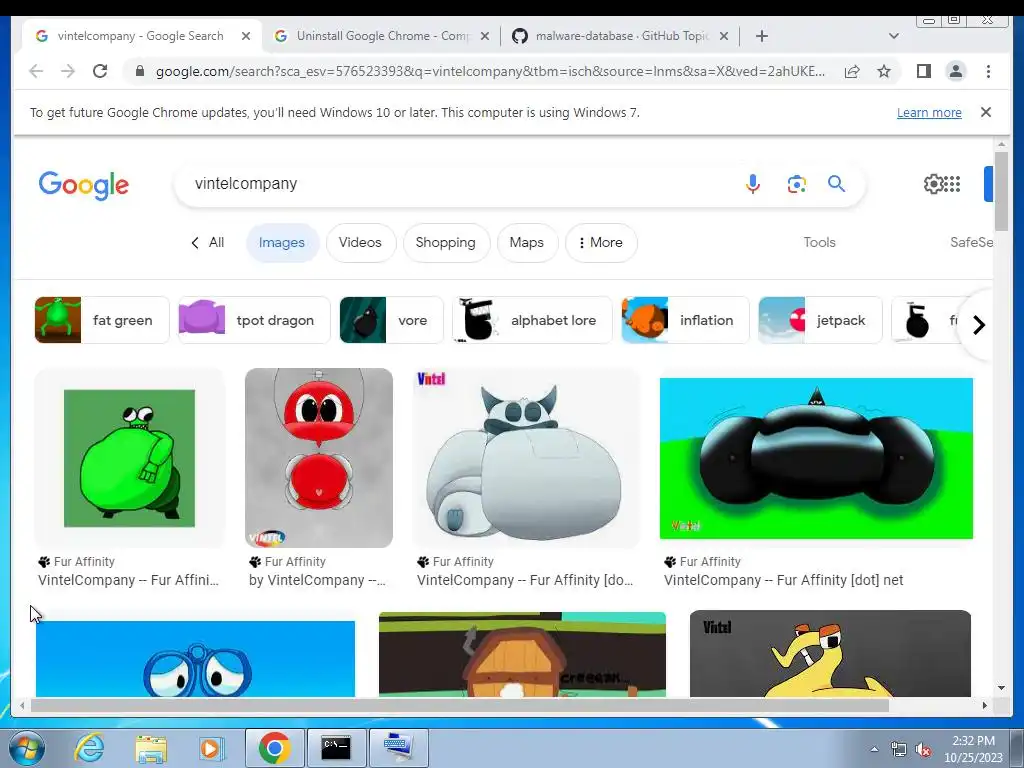This screenshot has height=768, width=1024.
Task: Open the gray horned creature image
Action: [526, 458]
